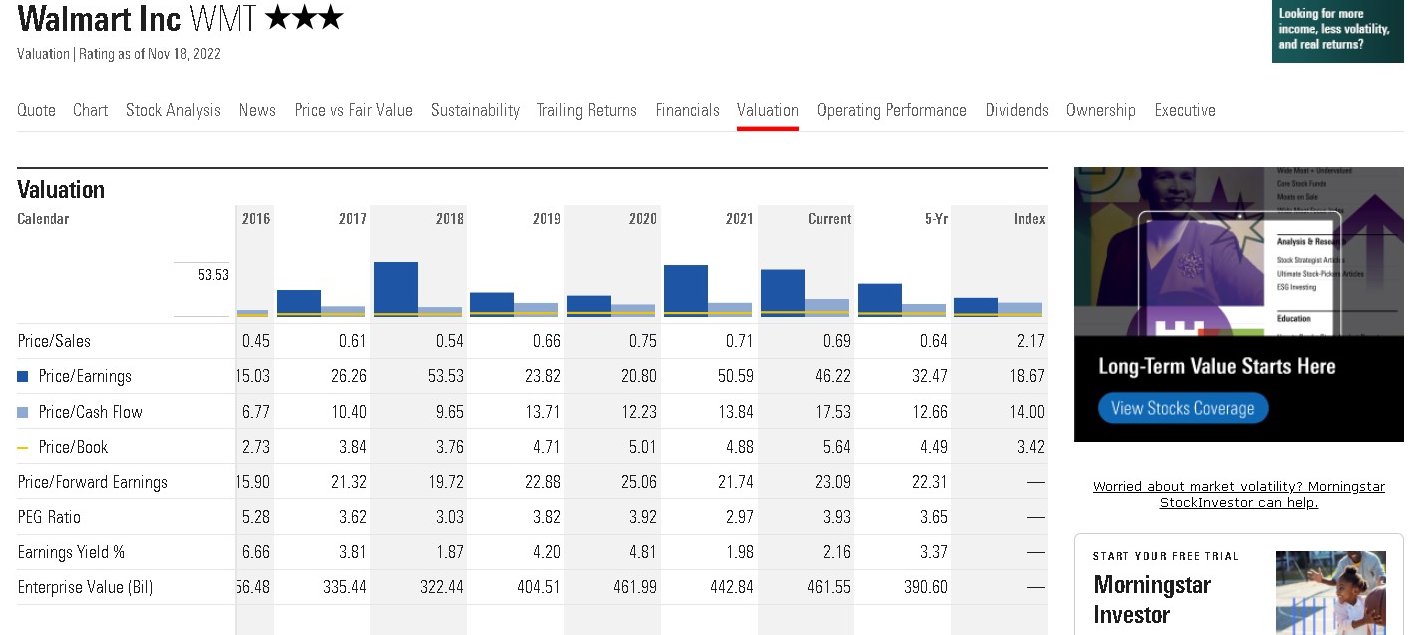Switch to the Ownership tab
This screenshot has height=635, width=1411.
click(1100, 110)
